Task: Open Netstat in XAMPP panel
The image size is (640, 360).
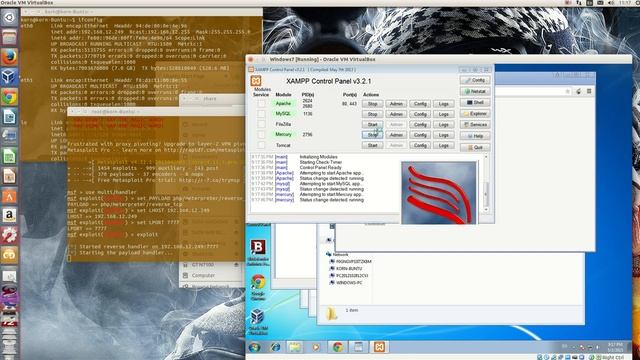Action: [475, 91]
